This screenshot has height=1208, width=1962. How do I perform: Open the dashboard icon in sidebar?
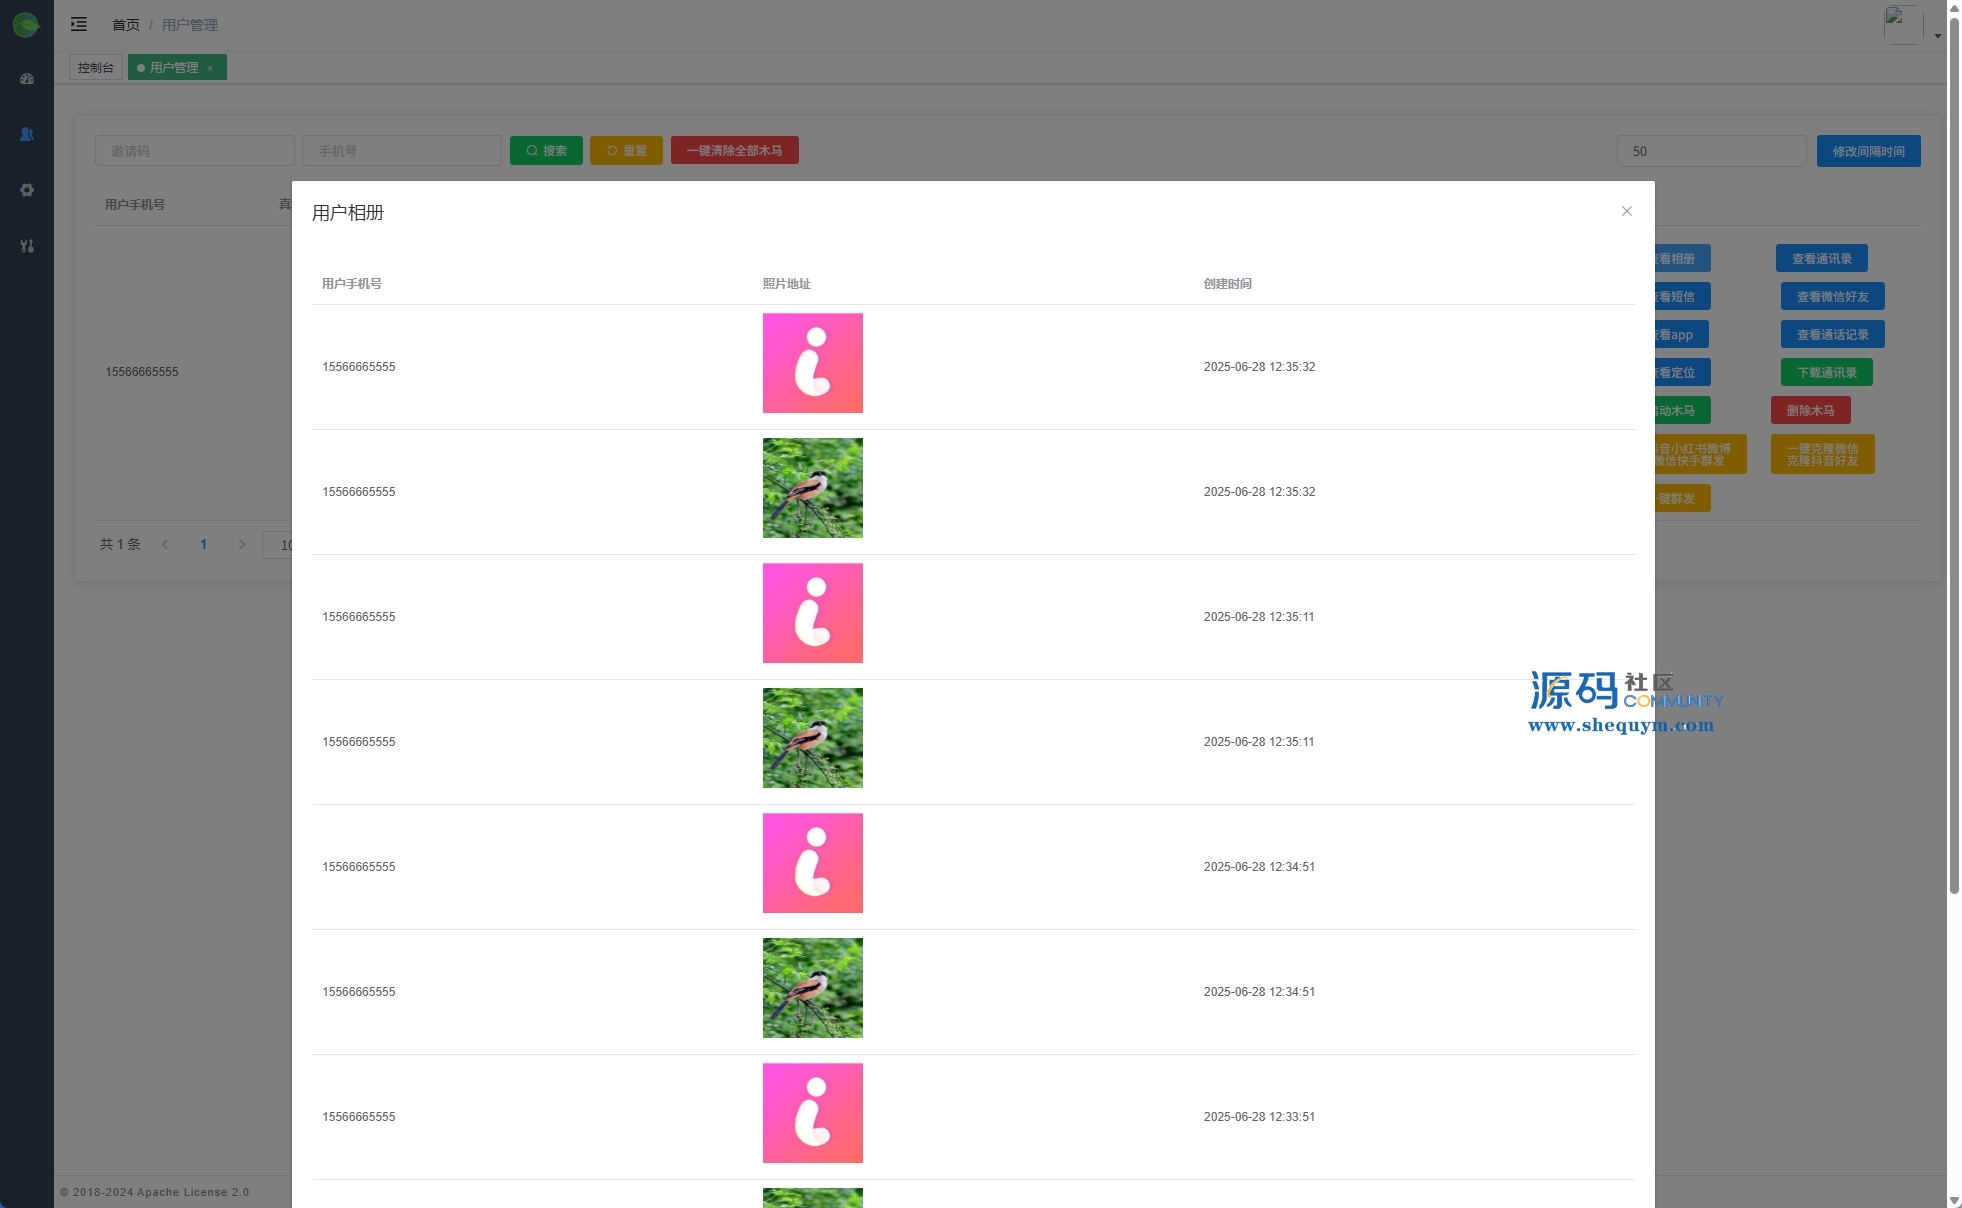tap(27, 79)
